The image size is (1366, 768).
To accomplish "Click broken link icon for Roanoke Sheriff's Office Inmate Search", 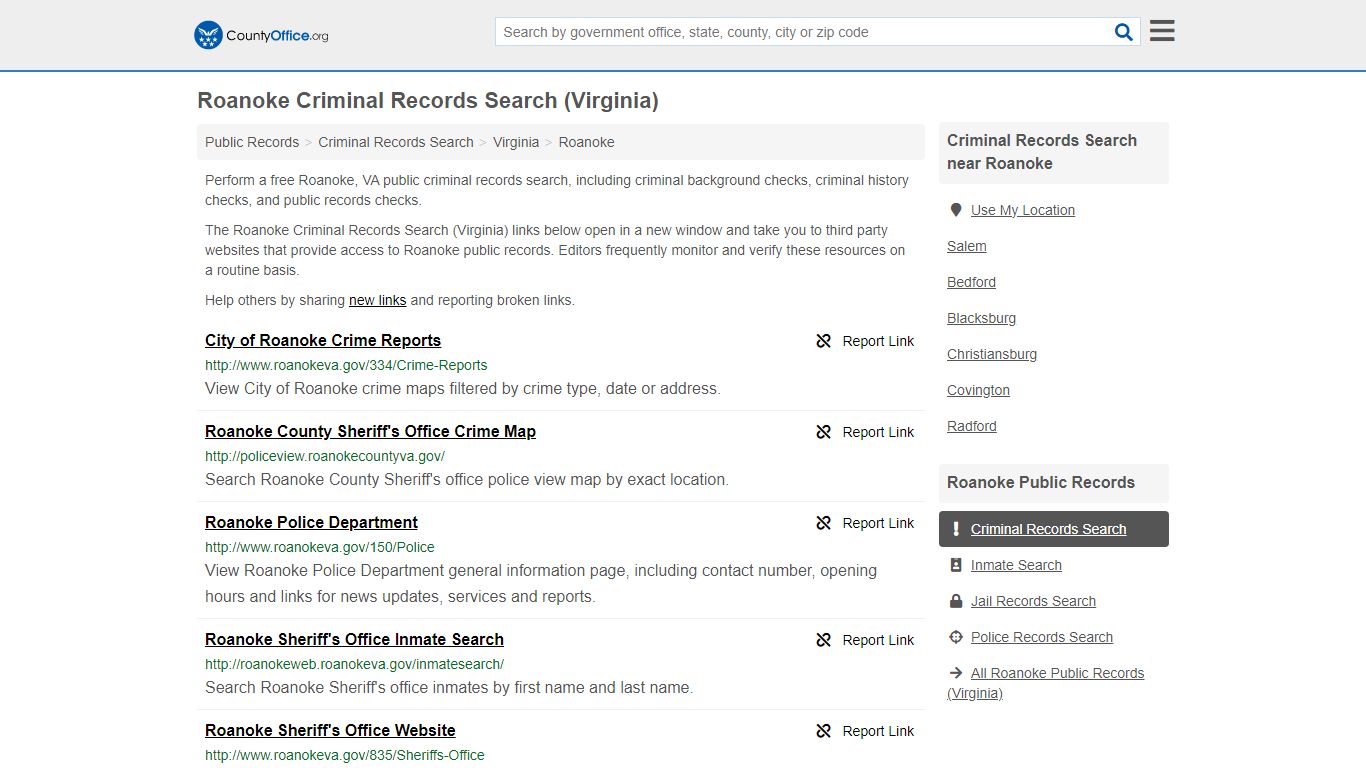I will (x=824, y=640).
